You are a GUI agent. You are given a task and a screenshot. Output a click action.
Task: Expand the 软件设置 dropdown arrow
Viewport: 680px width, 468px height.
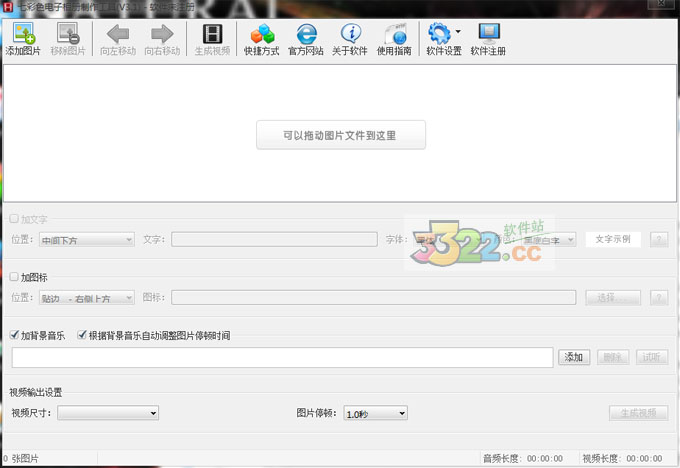[x=458, y=33]
